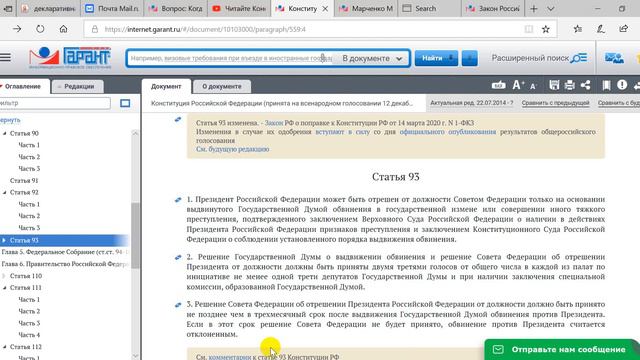Click paragraph marker beside part 3 of Статья 93
640x360 pixels.
[178, 304]
